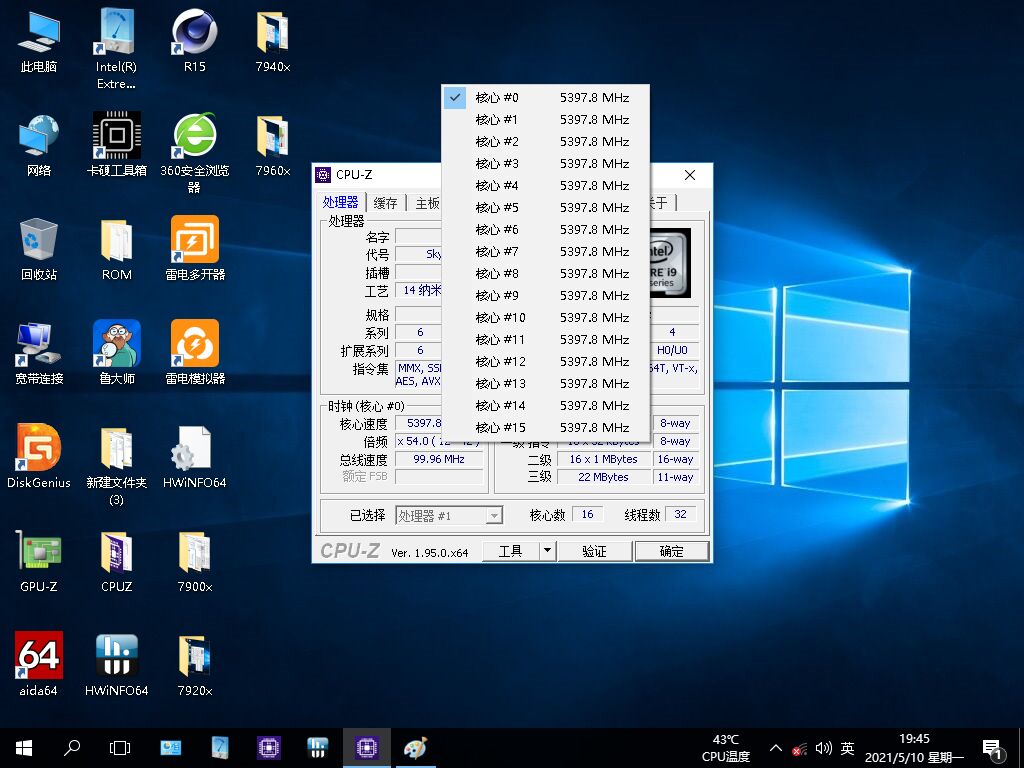Click the 验证 button
The height and width of the screenshot is (768, 1024).
[594, 551]
